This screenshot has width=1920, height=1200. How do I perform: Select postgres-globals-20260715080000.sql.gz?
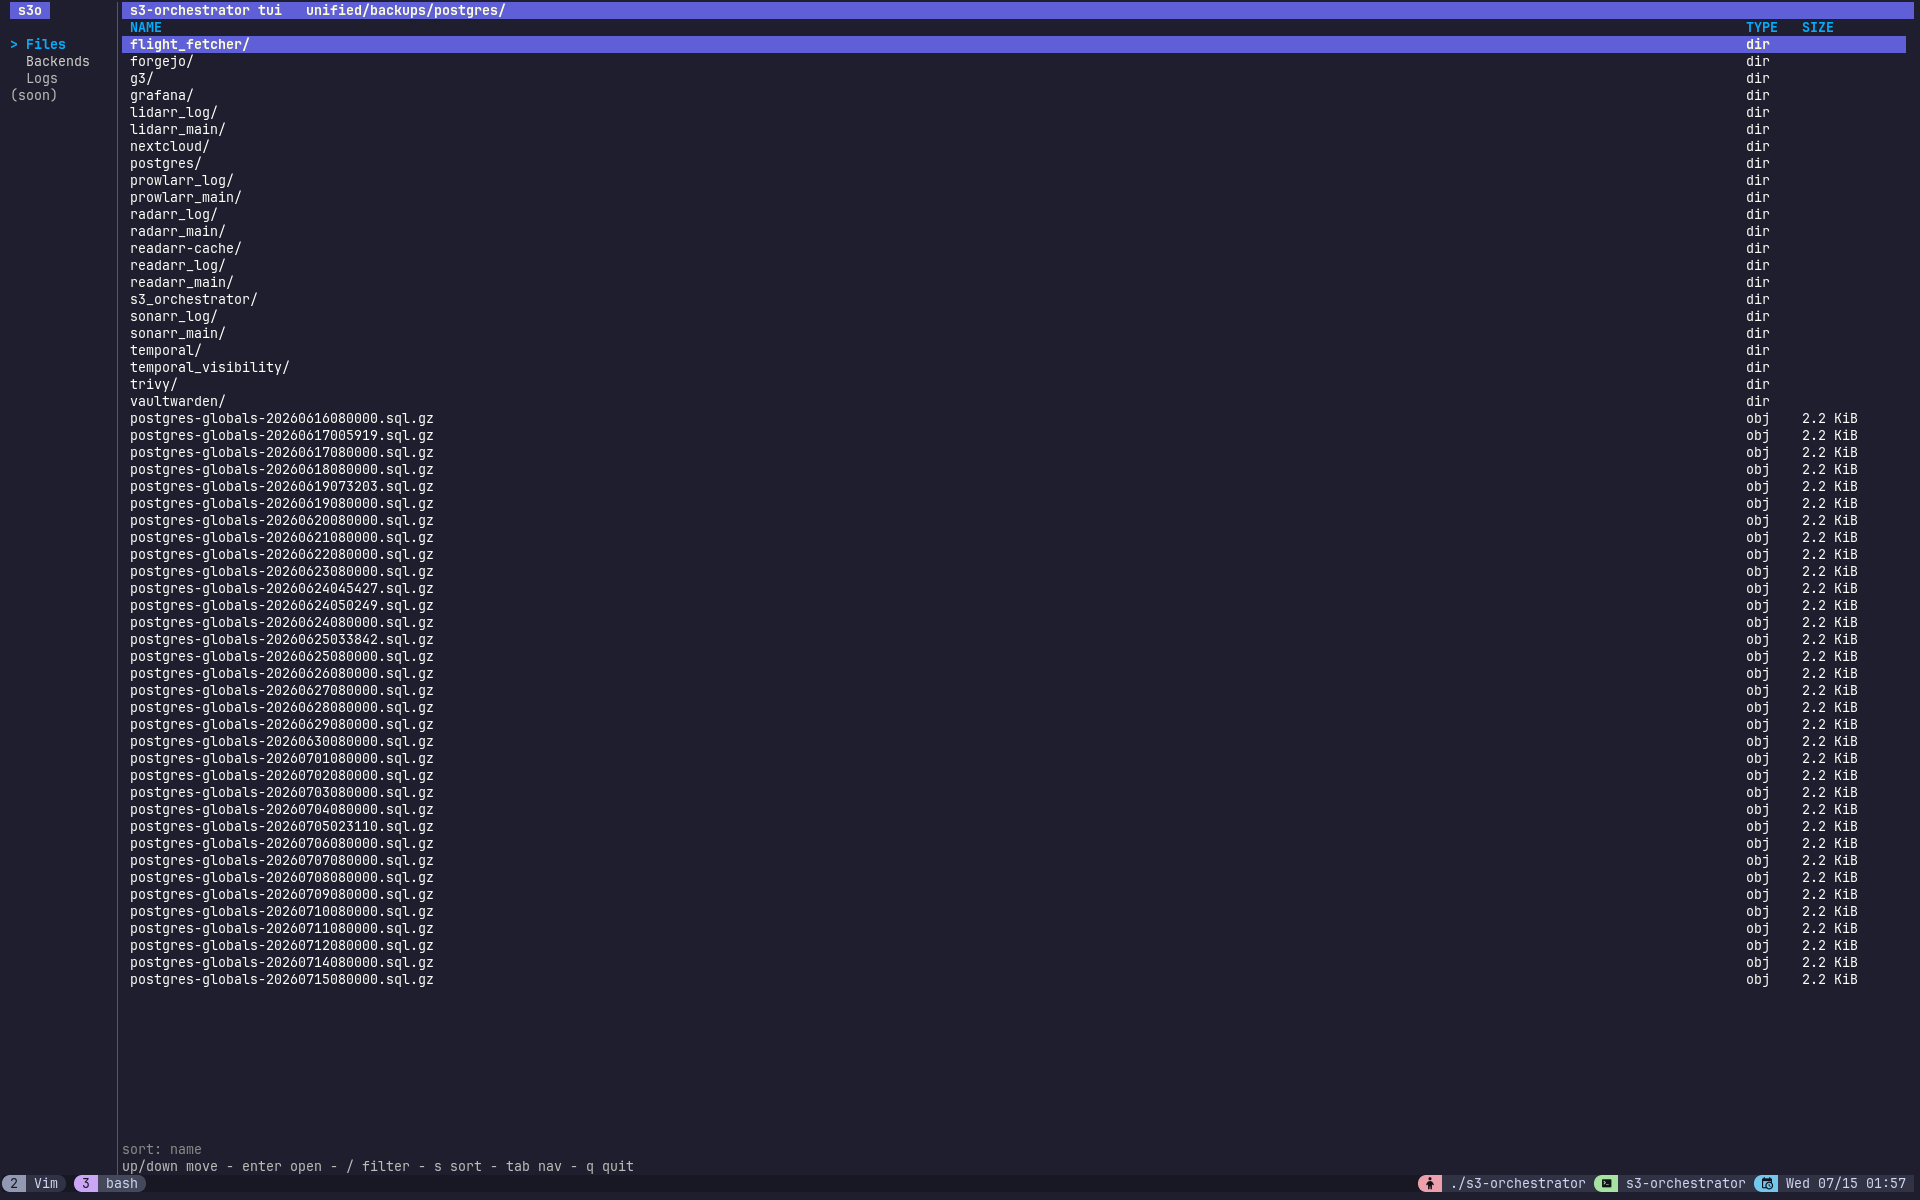click(1013, 979)
